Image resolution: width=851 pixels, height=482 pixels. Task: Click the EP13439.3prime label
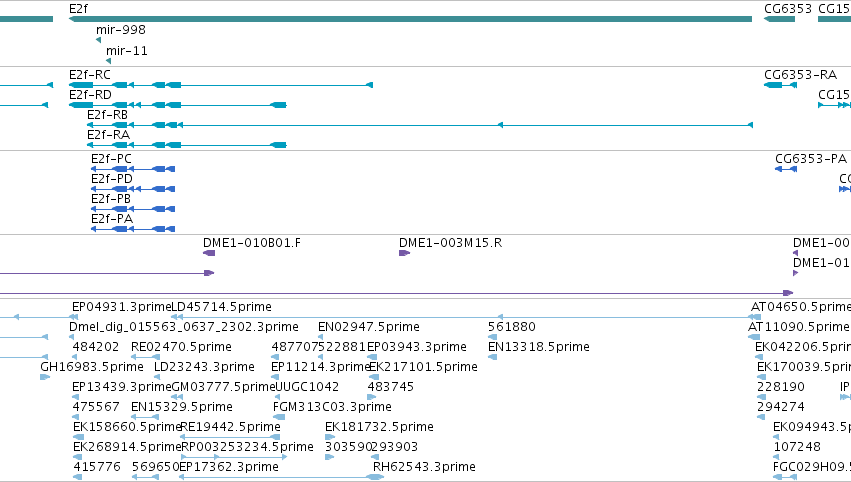(122, 387)
